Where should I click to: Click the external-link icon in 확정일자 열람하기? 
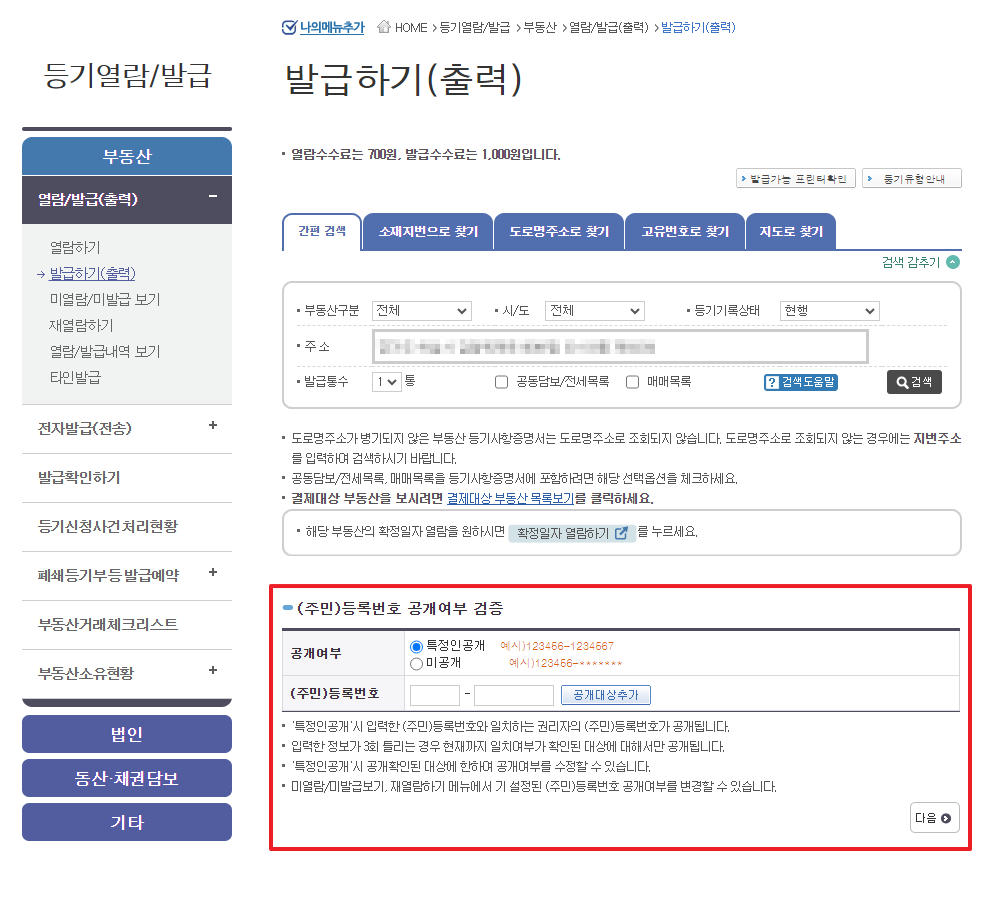(620, 533)
